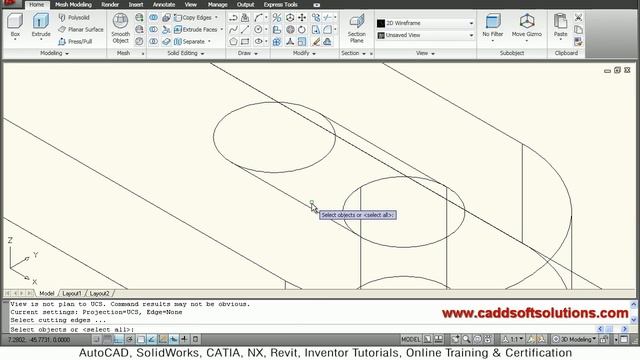
Task: Select the Polygon draw tool
Action: point(233,41)
